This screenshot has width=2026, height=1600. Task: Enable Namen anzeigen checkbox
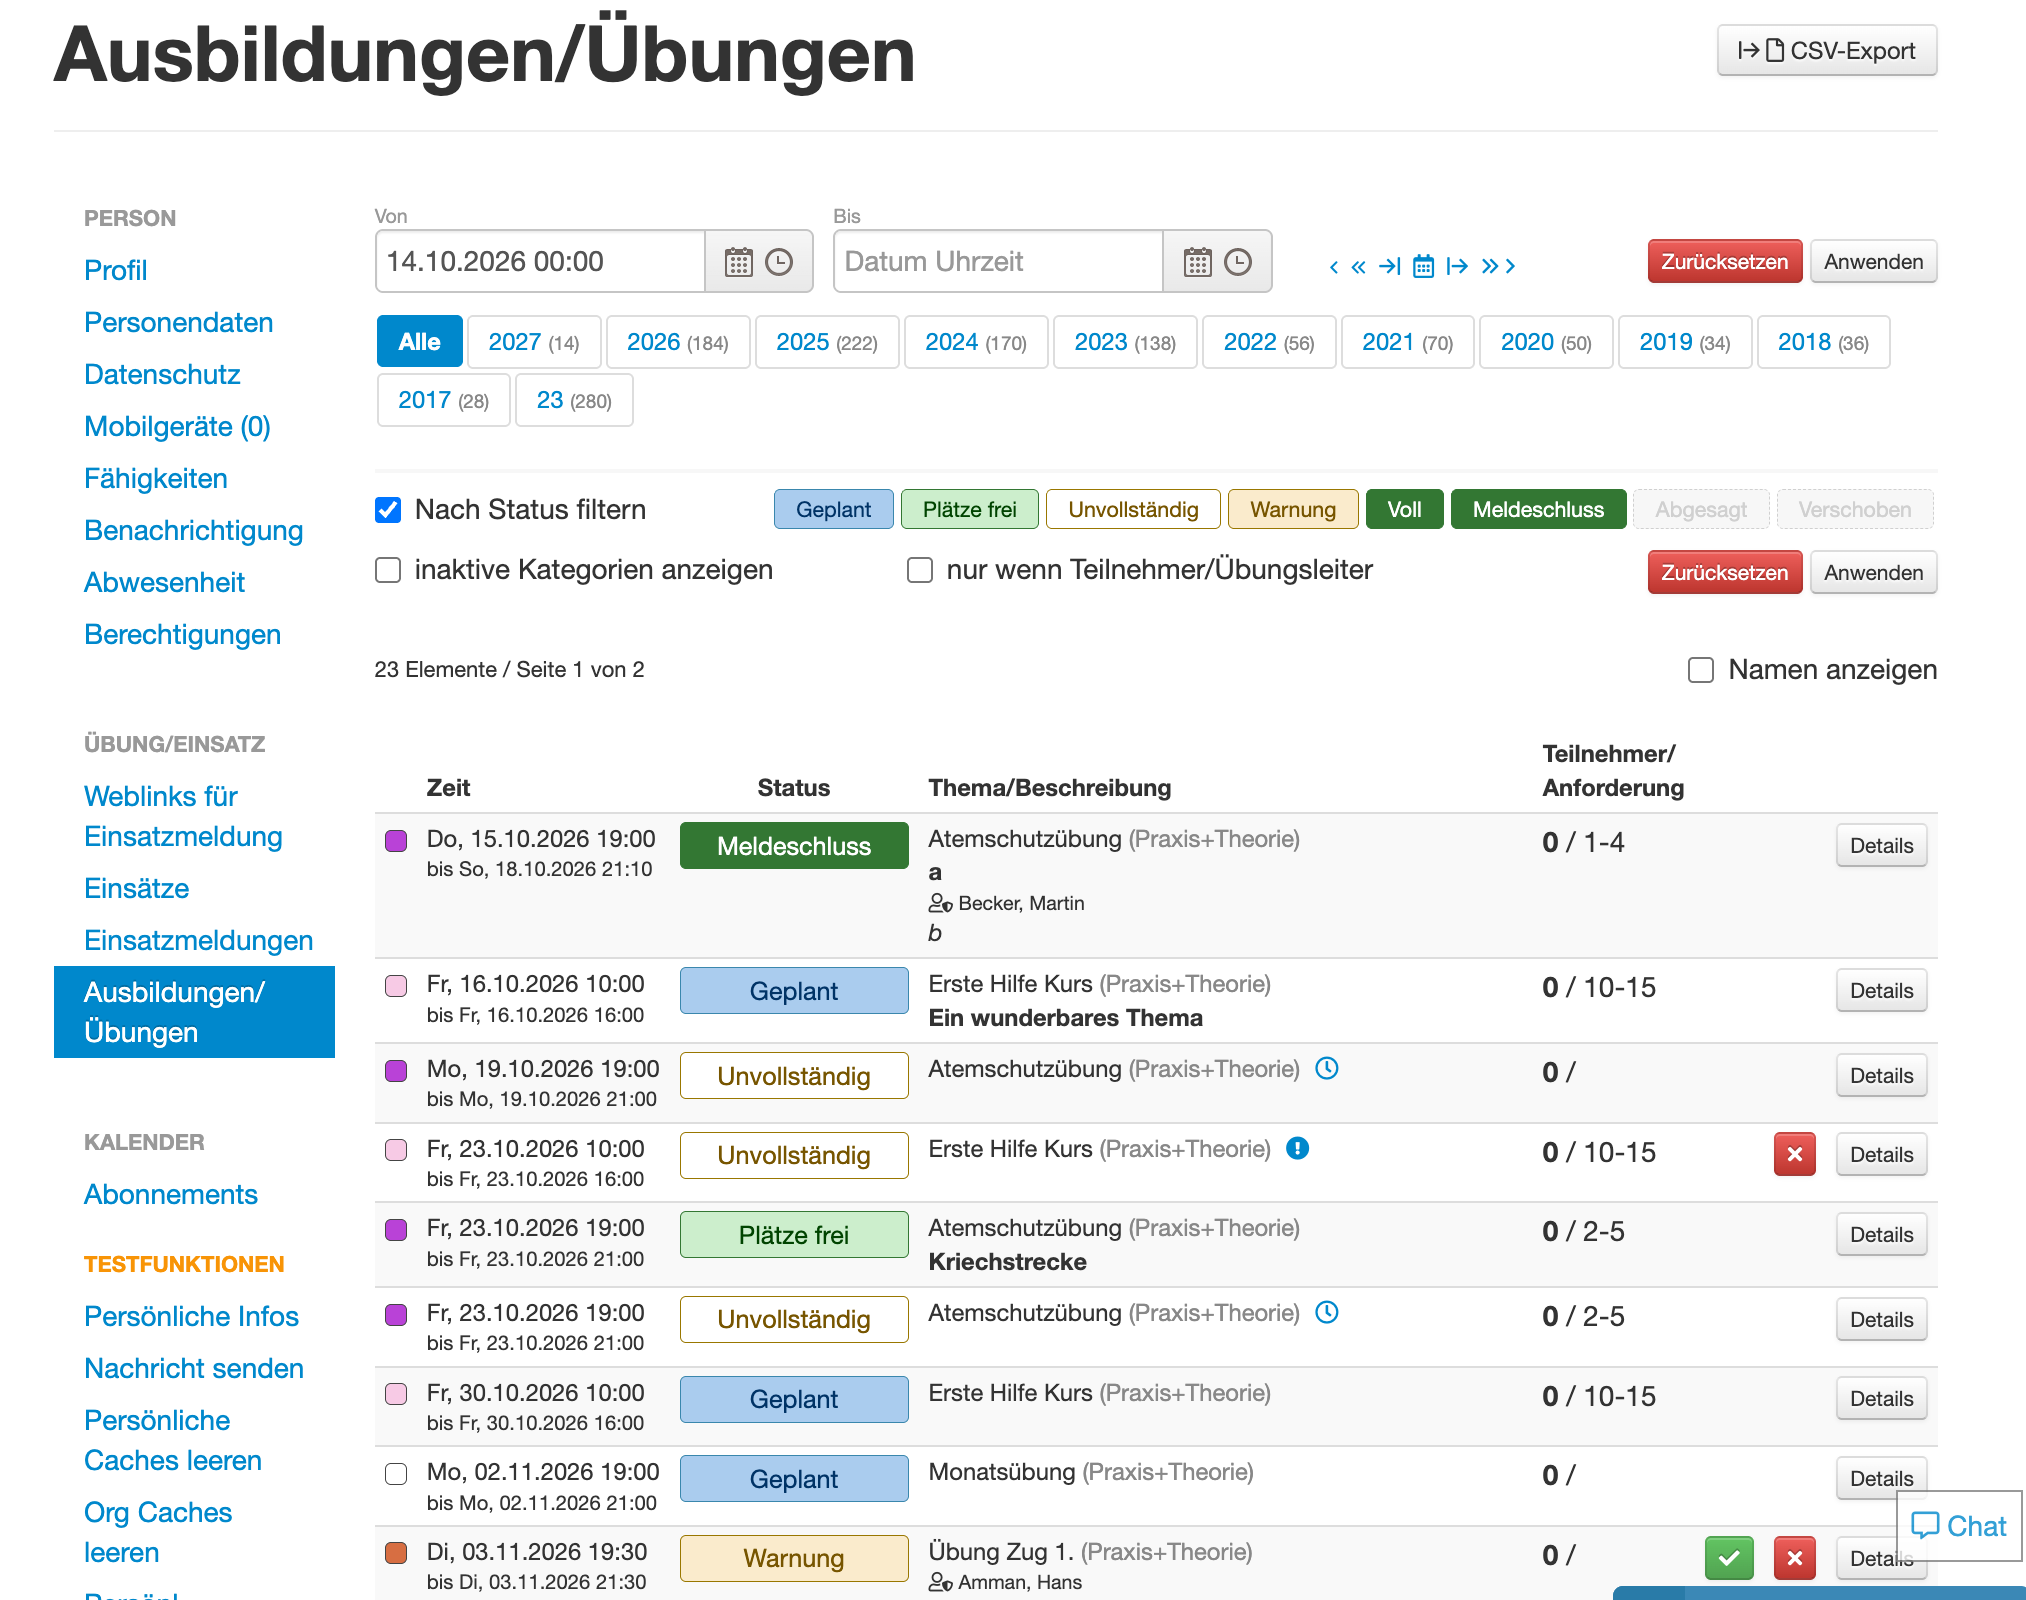click(1701, 670)
